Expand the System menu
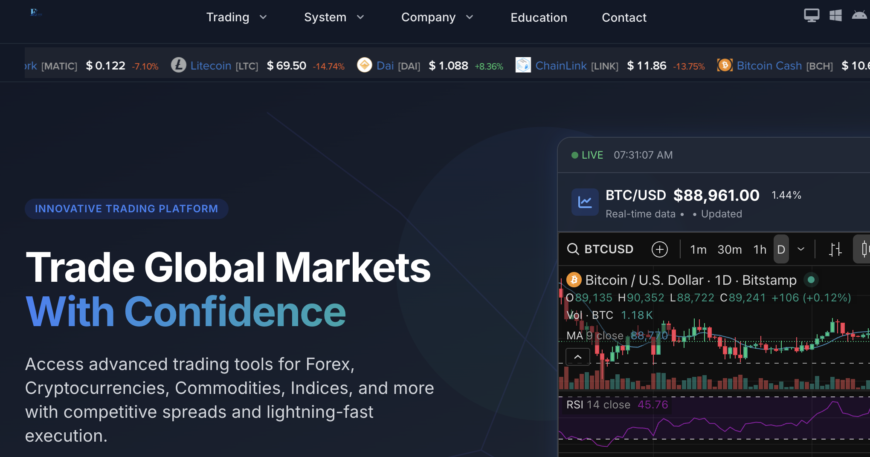 pyautogui.click(x=334, y=17)
